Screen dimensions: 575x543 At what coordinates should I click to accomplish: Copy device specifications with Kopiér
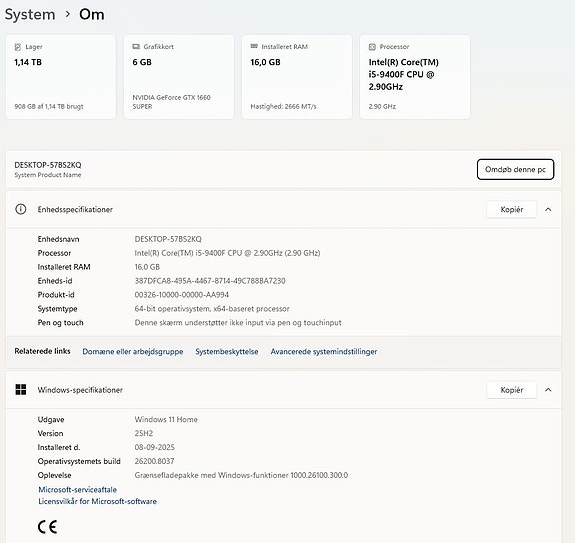(512, 209)
